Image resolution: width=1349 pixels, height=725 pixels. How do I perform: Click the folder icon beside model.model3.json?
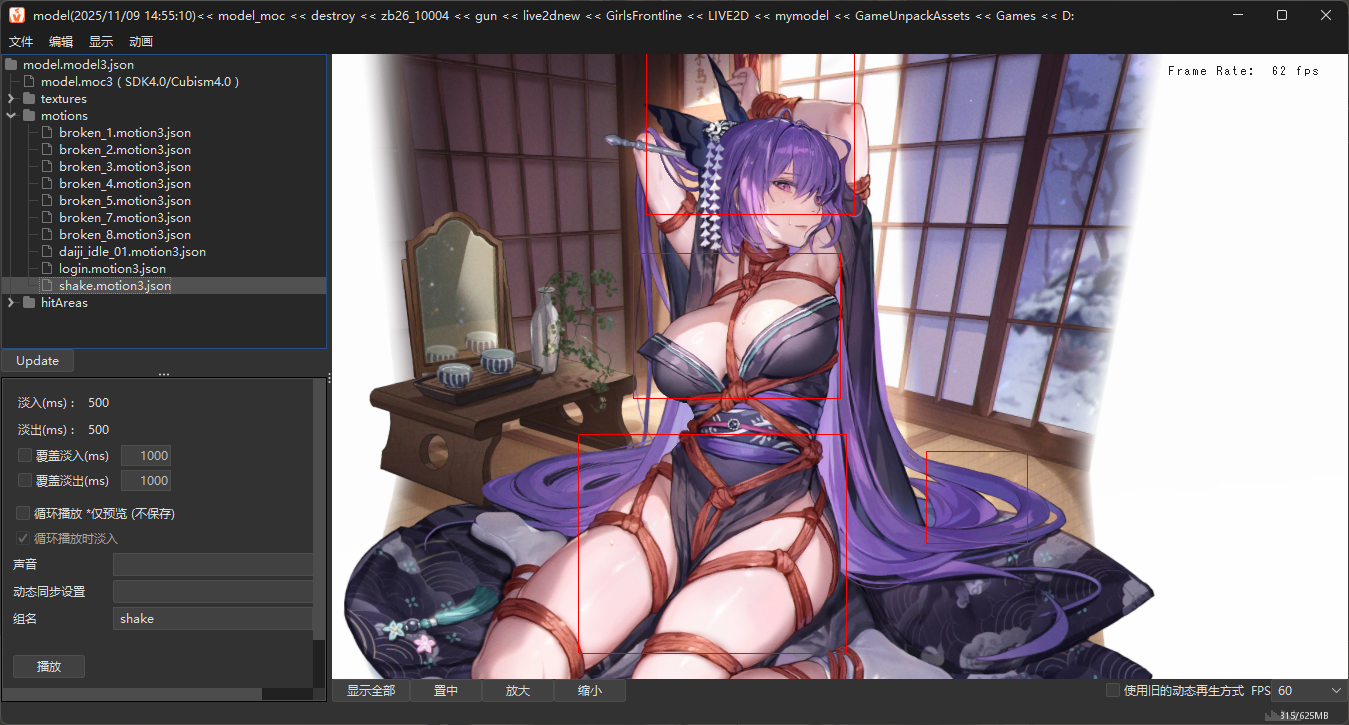click(x=12, y=64)
